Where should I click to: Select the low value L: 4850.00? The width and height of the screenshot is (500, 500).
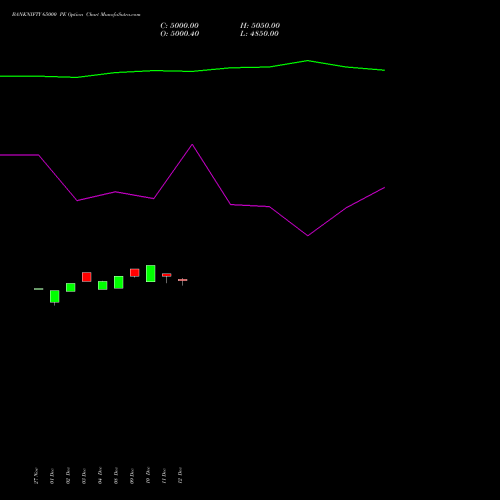pyautogui.click(x=259, y=34)
